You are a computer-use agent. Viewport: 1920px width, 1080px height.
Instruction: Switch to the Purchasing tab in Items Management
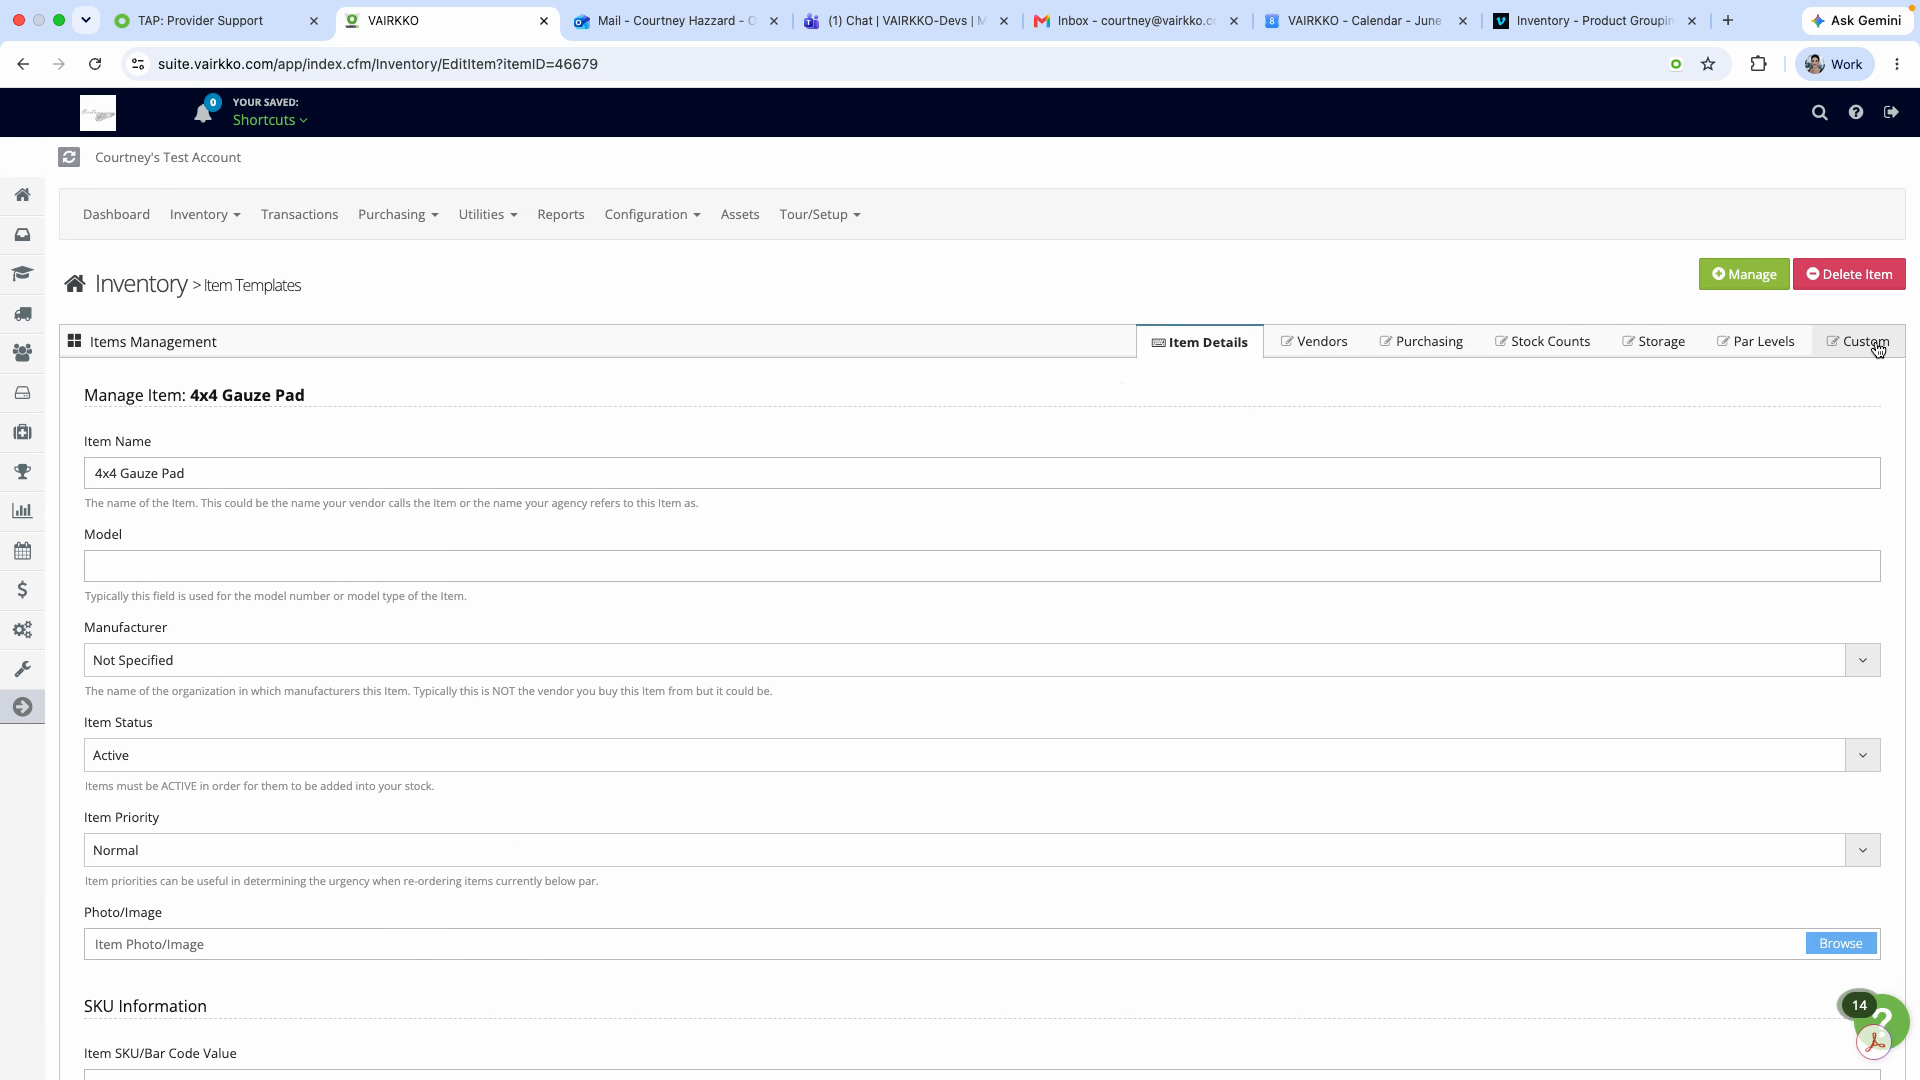point(1421,342)
